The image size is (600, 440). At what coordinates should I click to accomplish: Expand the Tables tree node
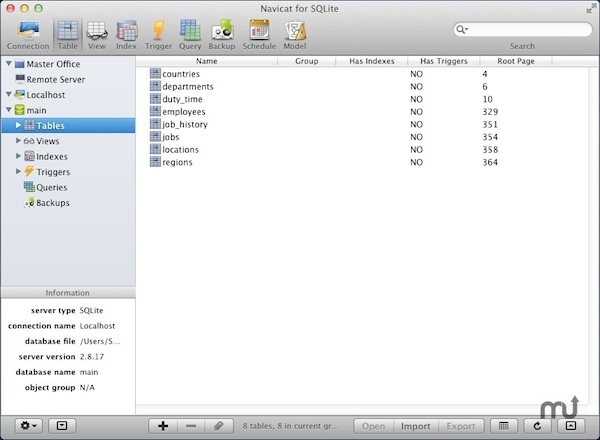[18, 125]
